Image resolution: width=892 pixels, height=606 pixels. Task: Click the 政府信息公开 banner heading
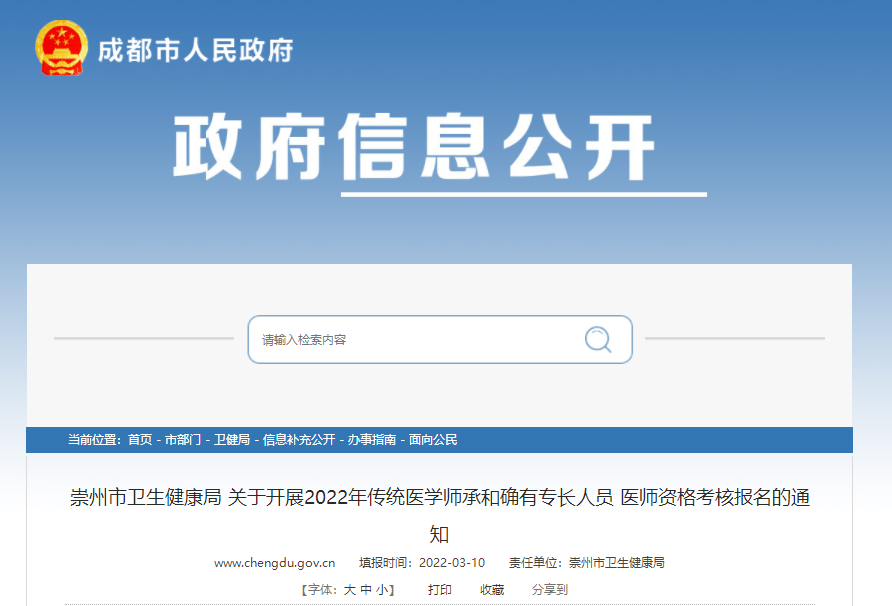coord(414,149)
